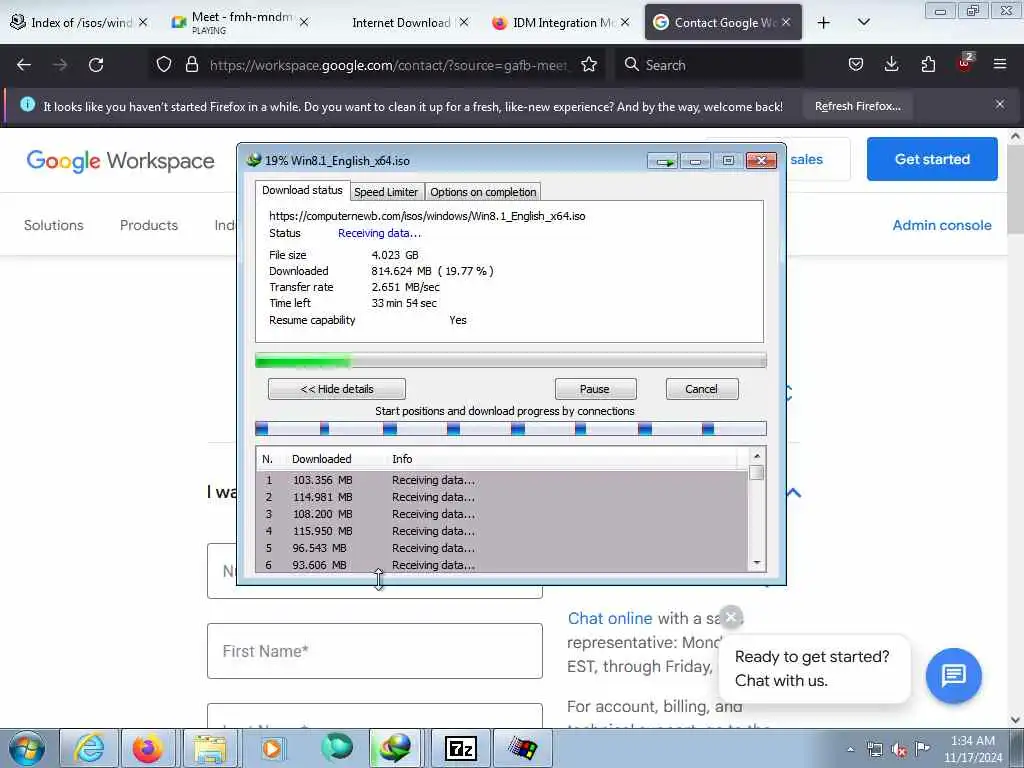The height and width of the screenshot is (768, 1024).
Task: Open the blue chat bubble button
Action: coord(953,675)
